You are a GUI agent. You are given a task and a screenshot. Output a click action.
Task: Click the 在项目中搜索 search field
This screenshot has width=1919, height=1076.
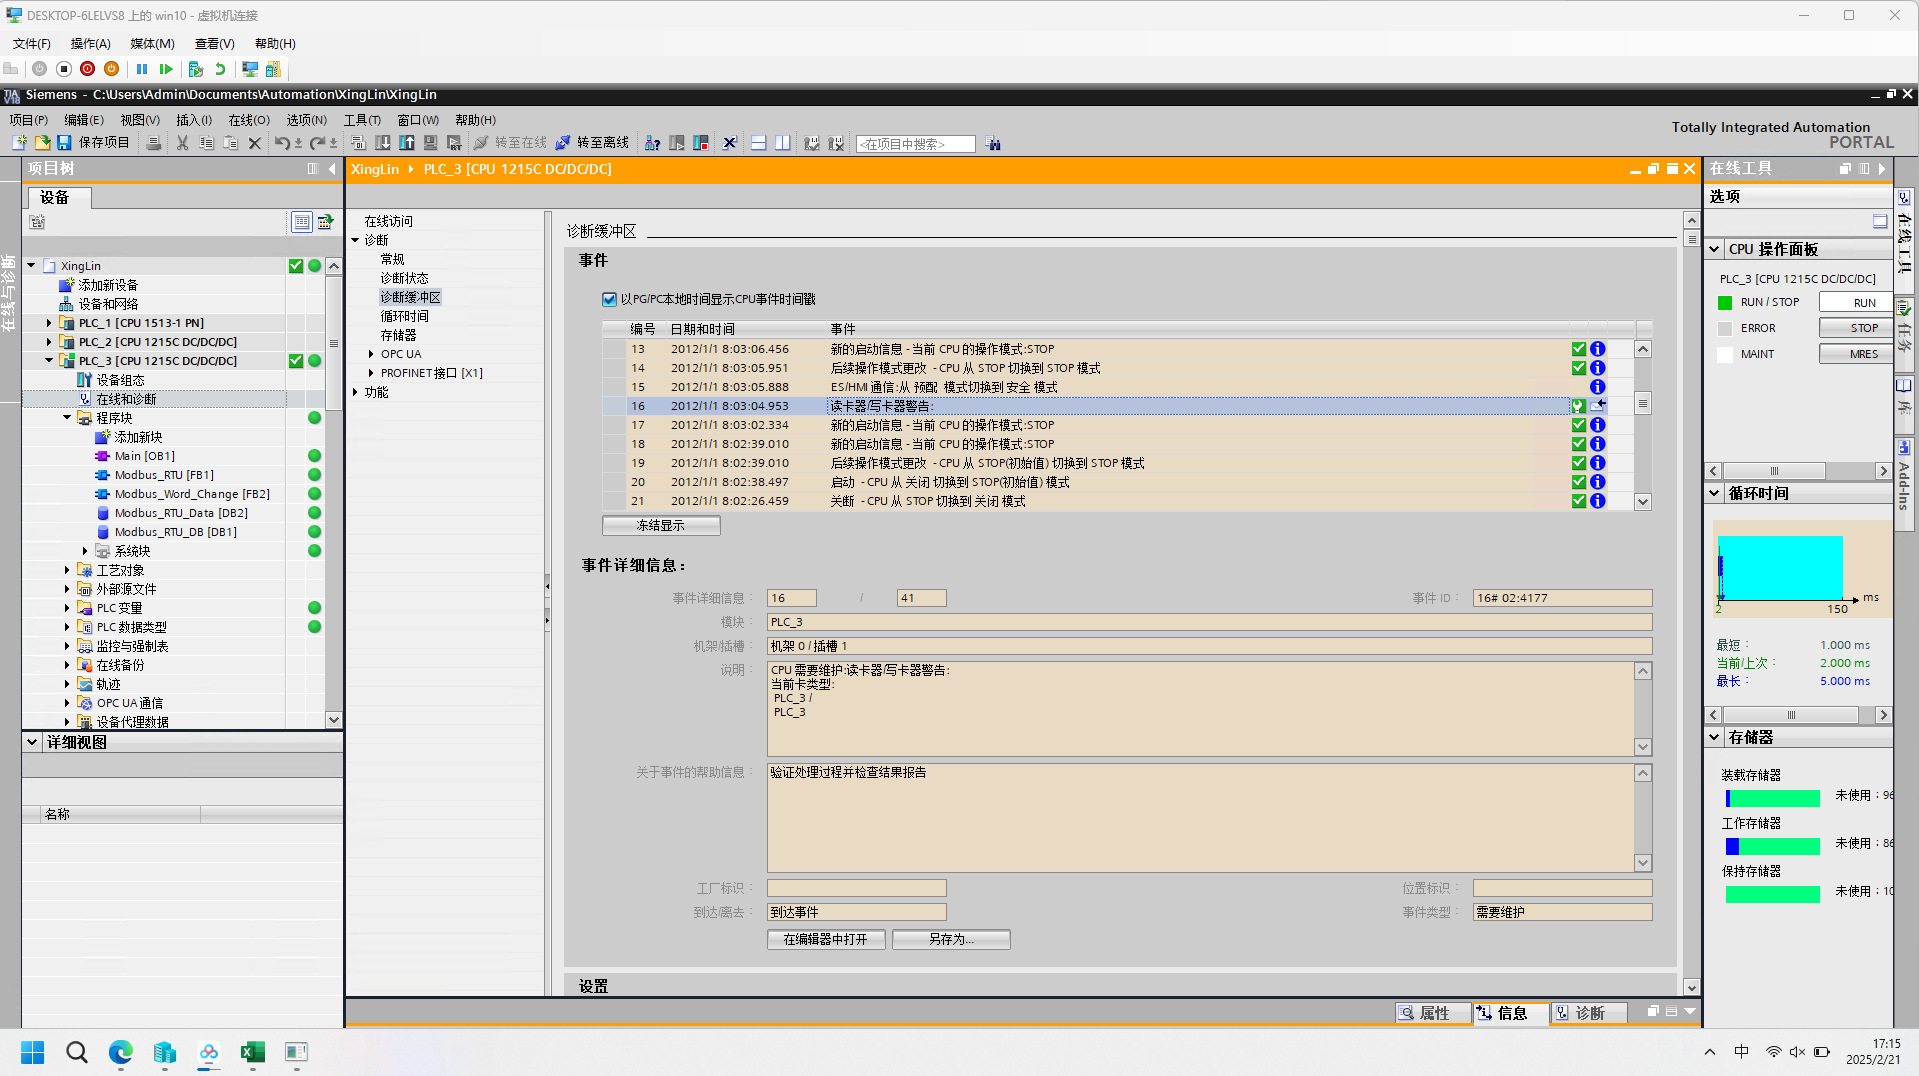point(915,144)
